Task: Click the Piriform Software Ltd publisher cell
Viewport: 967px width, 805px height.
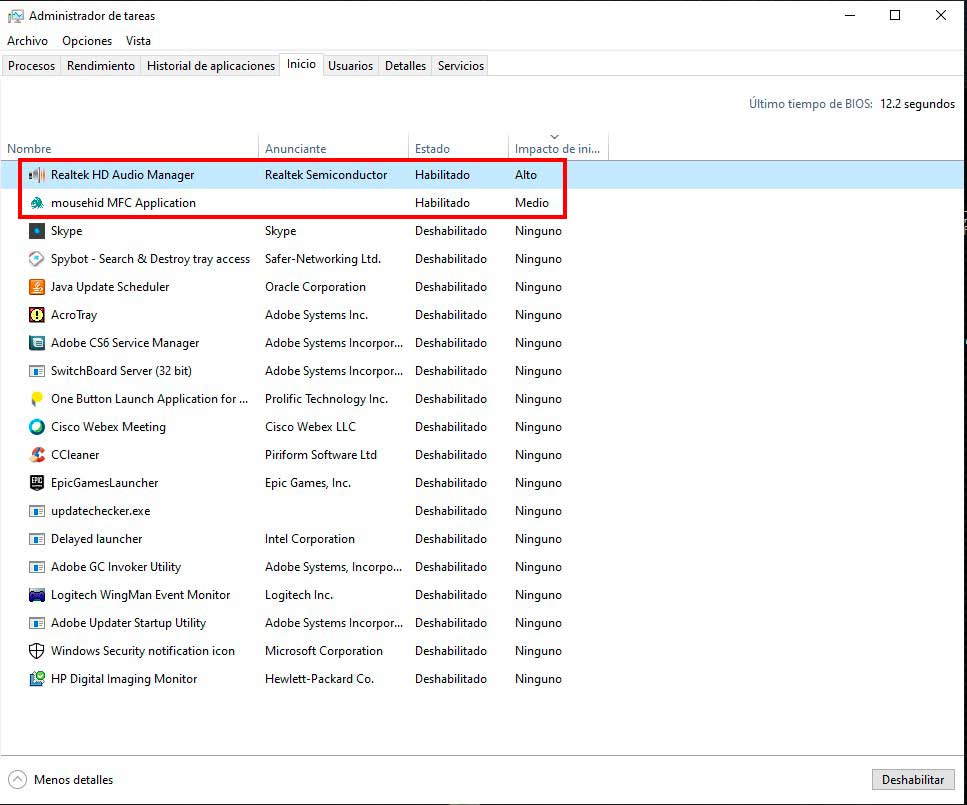Action: 321,455
